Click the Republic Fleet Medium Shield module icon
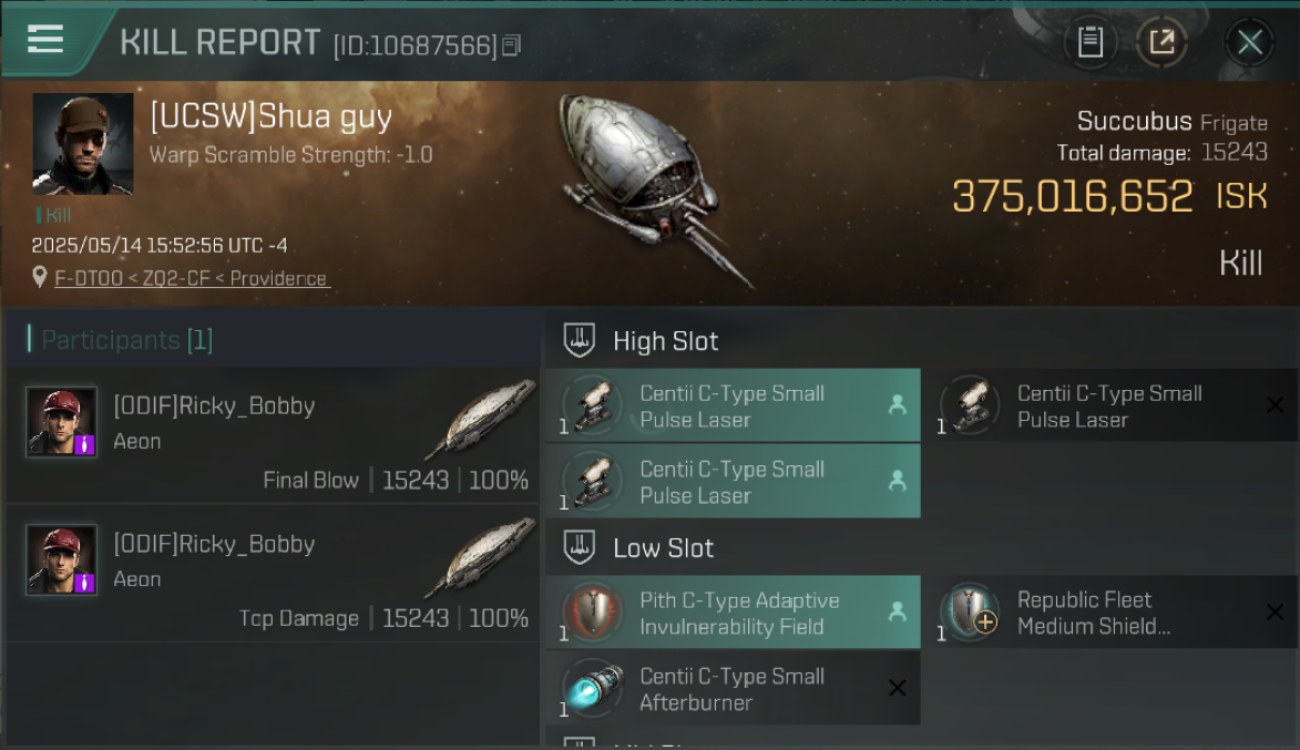The width and height of the screenshot is (1300, 750). [969, 611]
